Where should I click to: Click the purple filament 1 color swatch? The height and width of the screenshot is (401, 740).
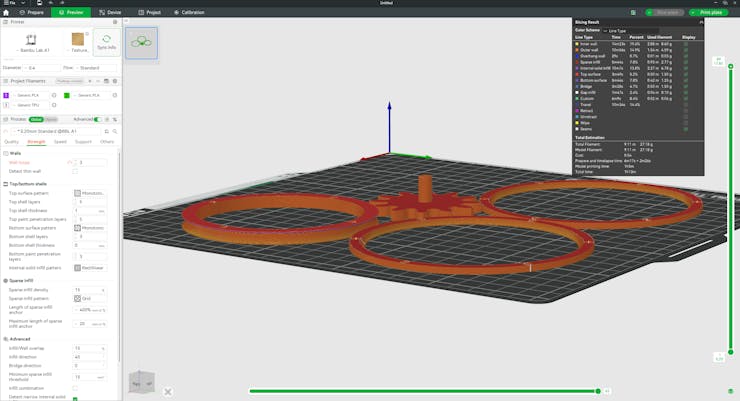(x=6, y=95)
